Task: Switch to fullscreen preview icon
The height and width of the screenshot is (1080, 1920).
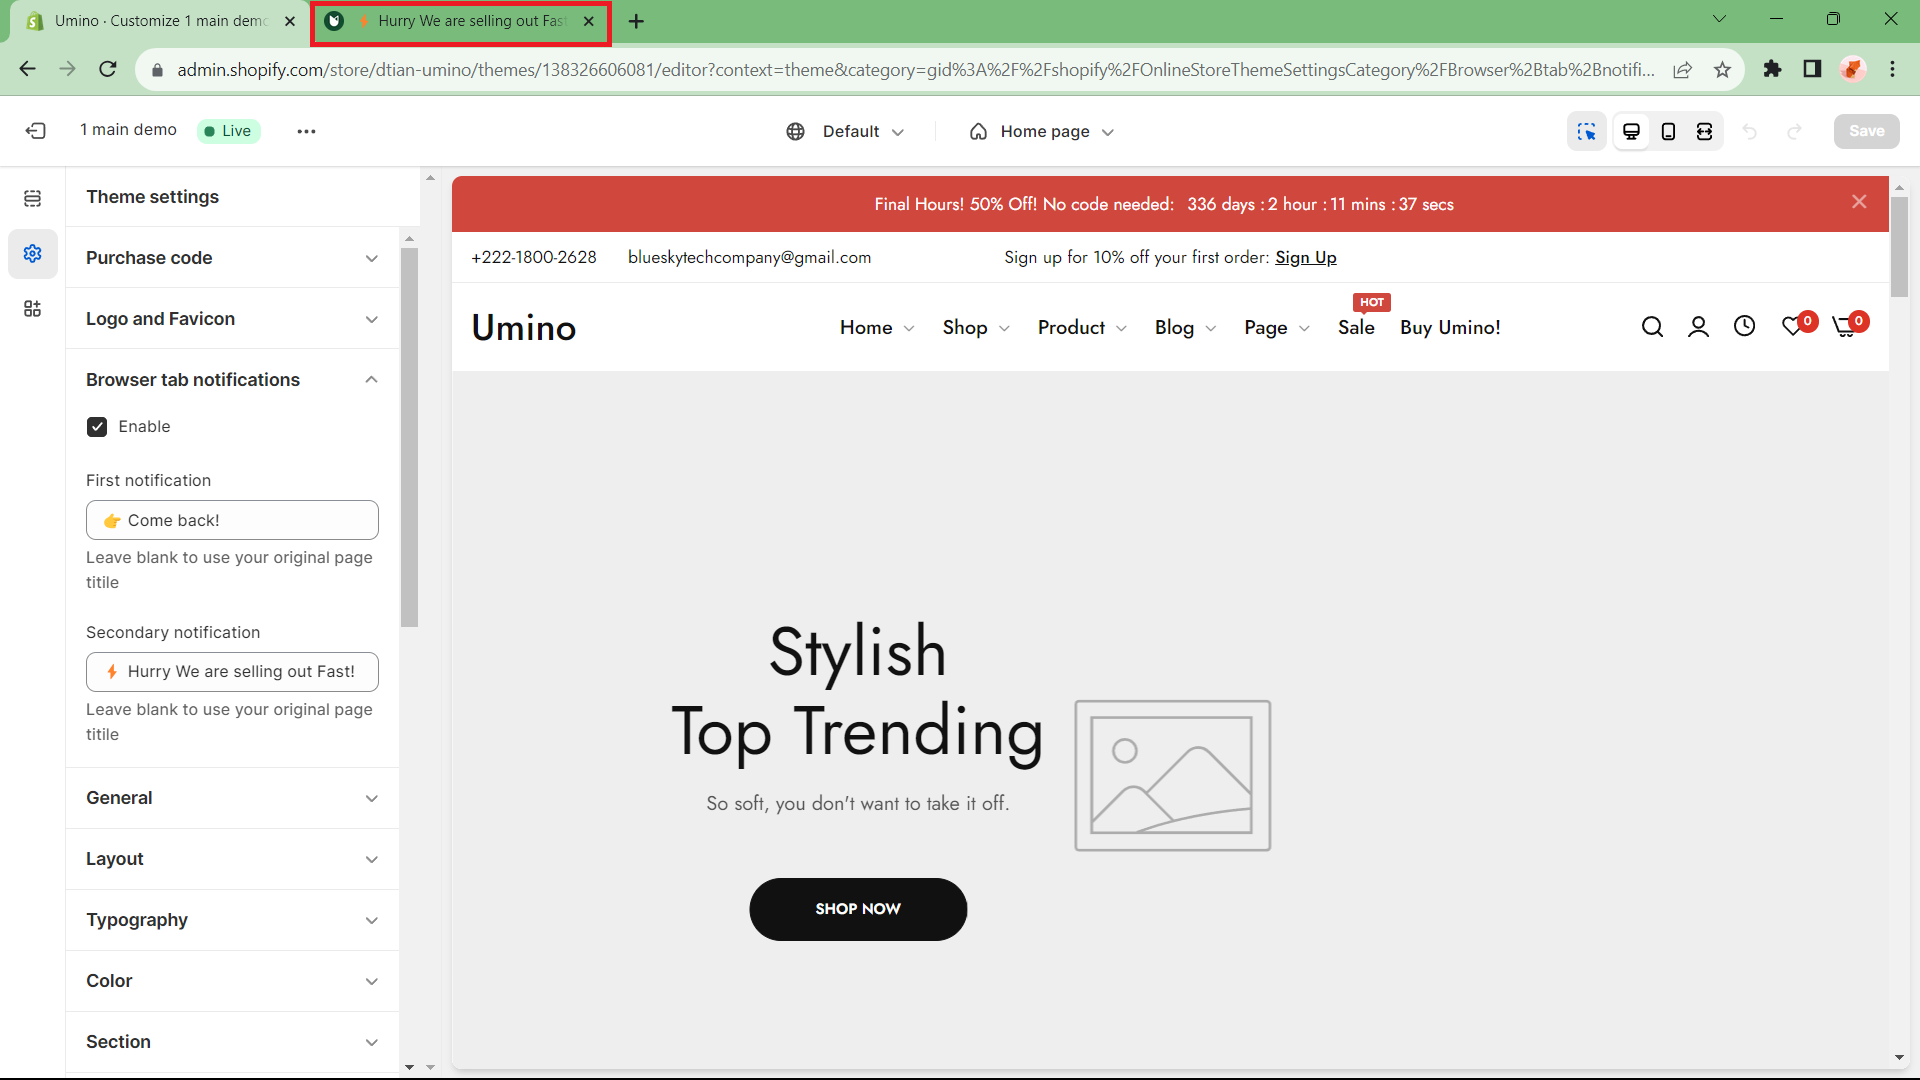Action: 1705,131
